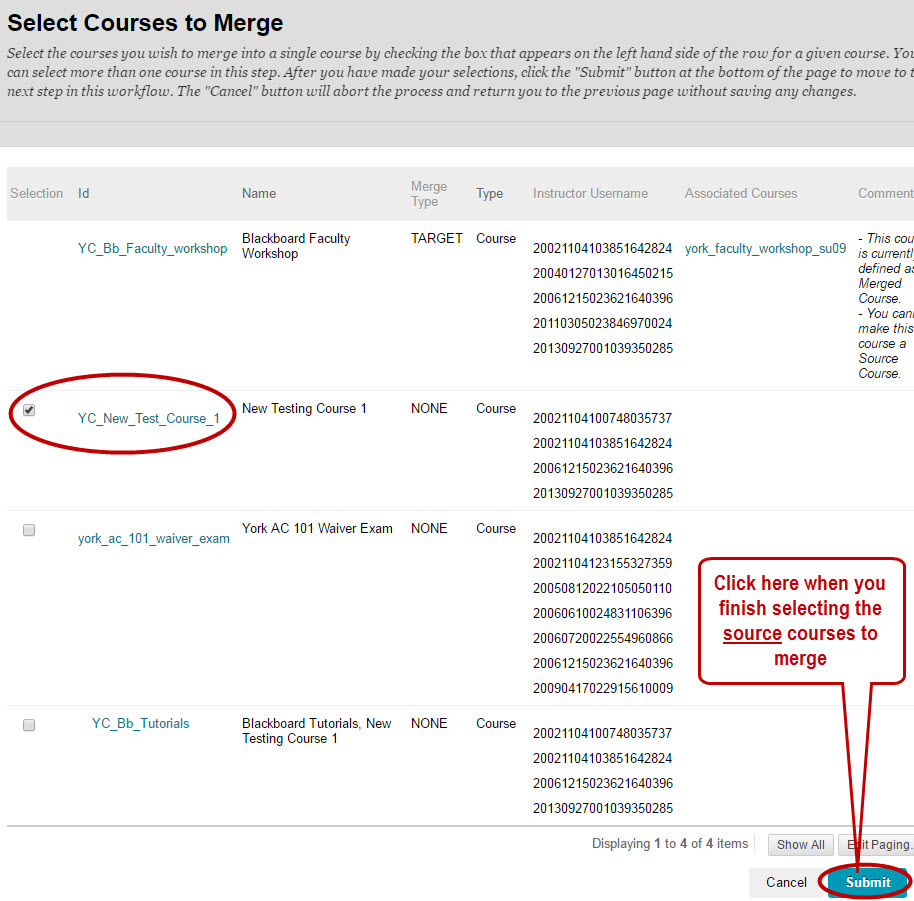
Task: Open the YC_Bb_Faculty_workshop course link
Action: tap(152, 248)
